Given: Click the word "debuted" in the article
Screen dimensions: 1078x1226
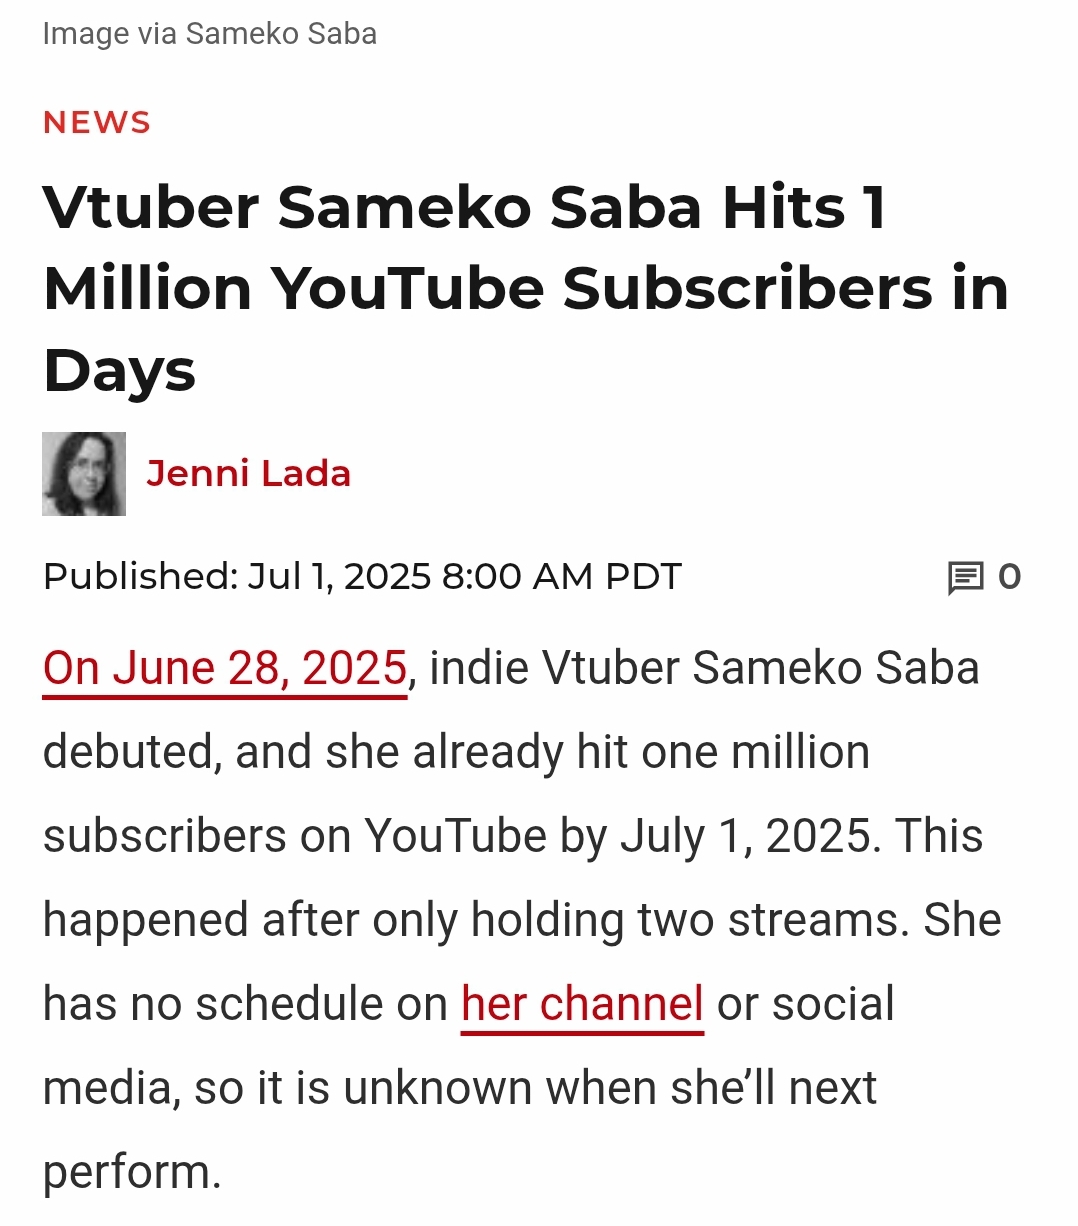Looking at the screenshot, I should coord(131,752).
